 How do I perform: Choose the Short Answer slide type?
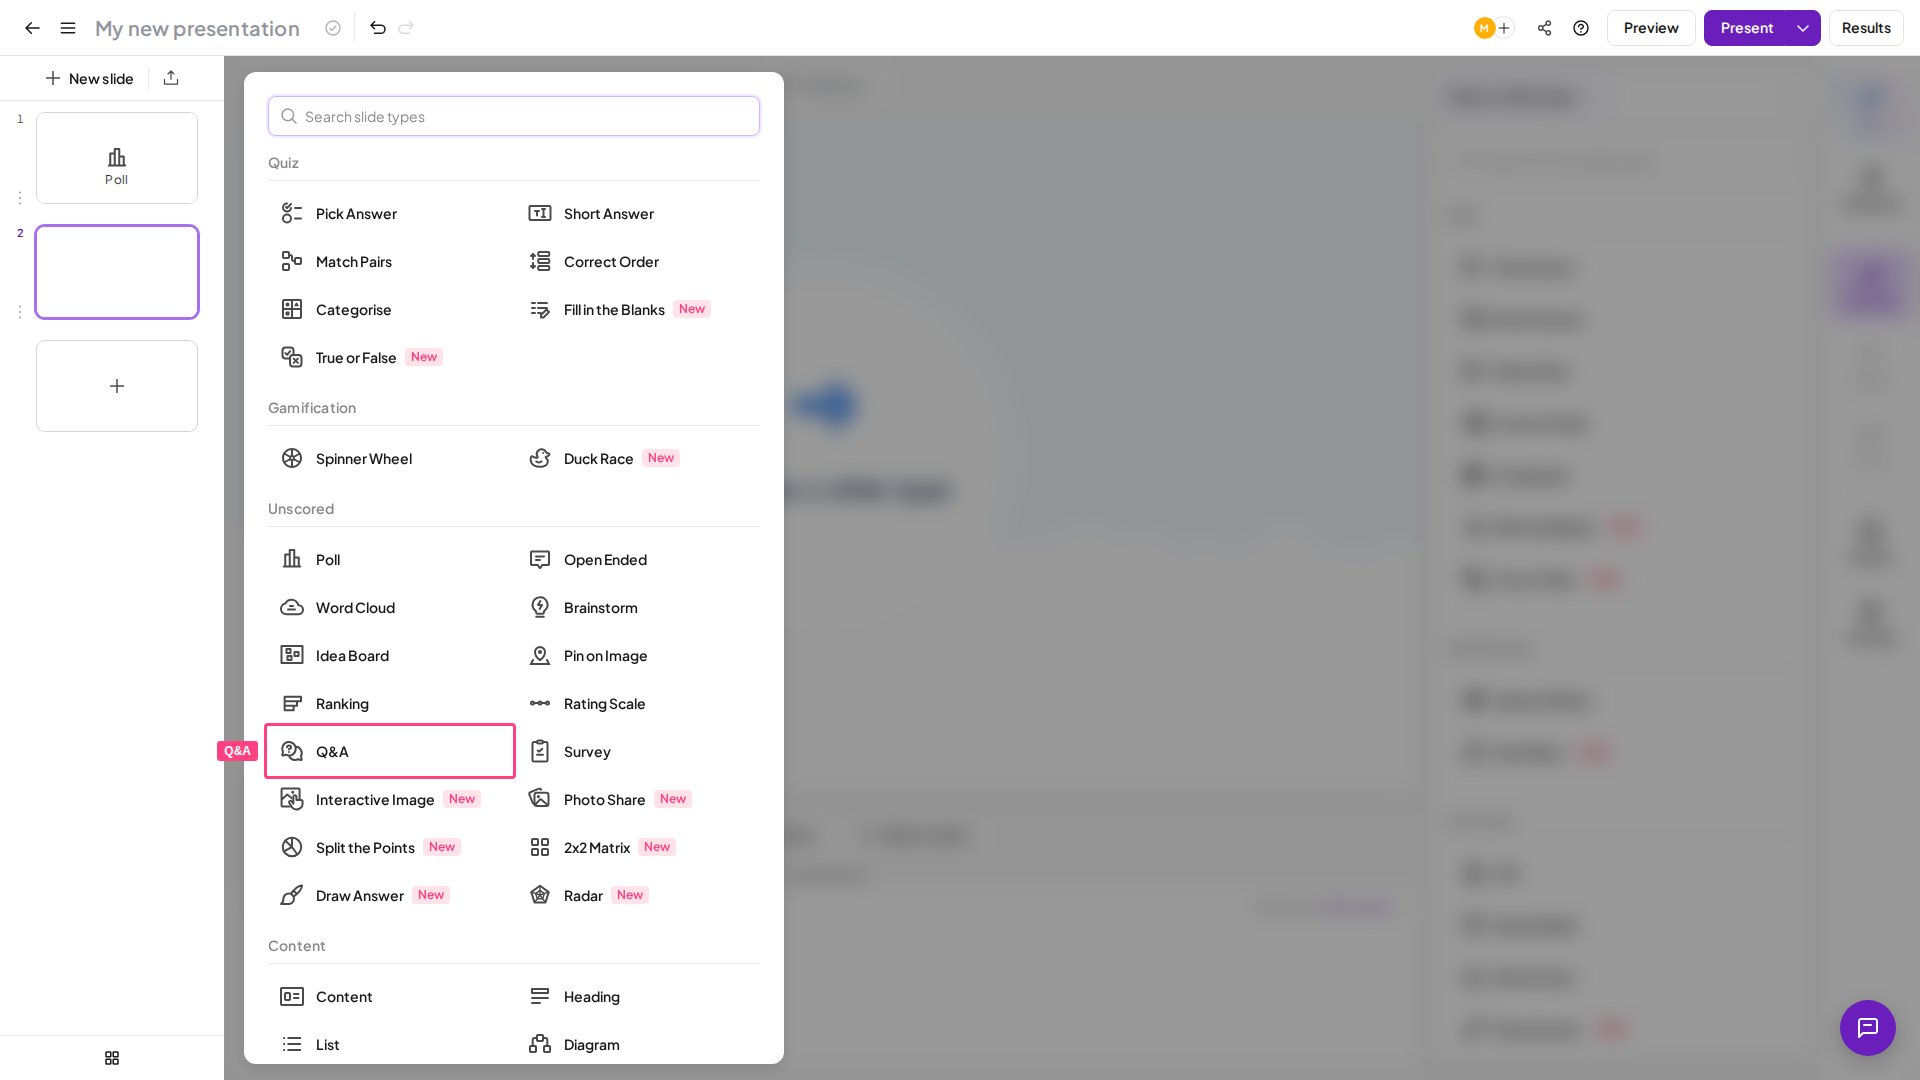(638, 213)
